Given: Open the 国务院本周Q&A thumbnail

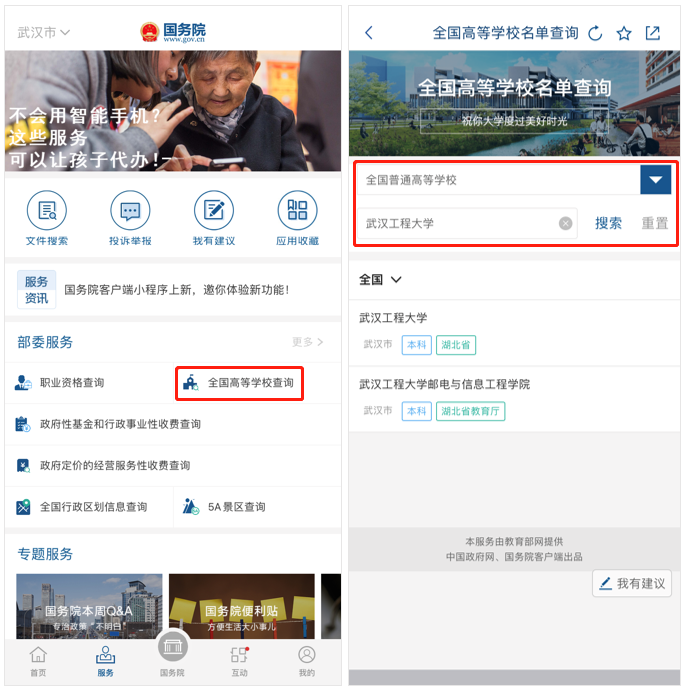Looking at the screenshot, I should pyautogui.click(x=89, y=606).
